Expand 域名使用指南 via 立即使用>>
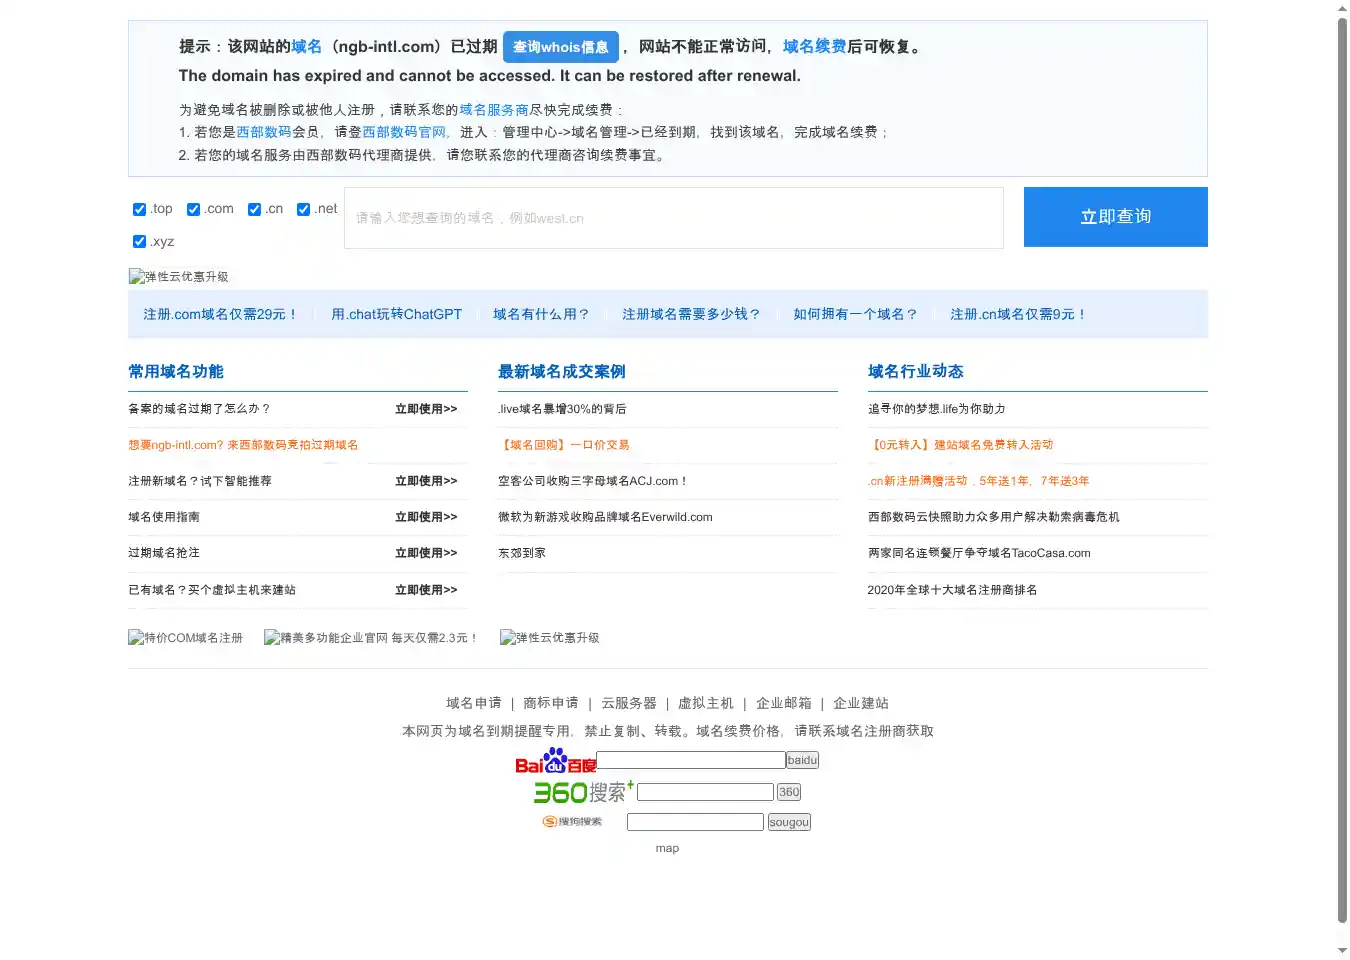Viewport: 1350px width, 960px height. point(425,517)
